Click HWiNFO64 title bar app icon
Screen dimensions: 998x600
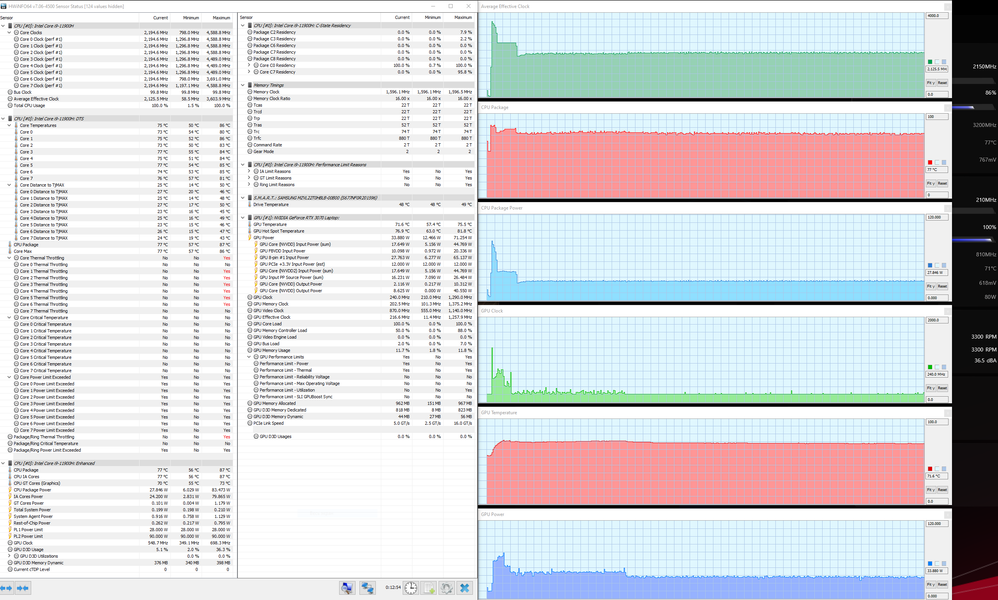[x=4, y=6]
